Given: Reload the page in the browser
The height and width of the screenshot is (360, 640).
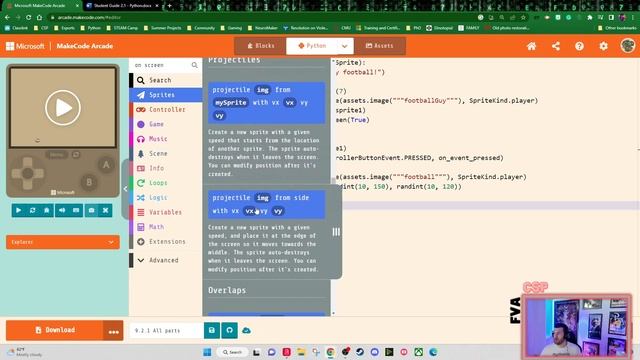Looking at the screenshot, I should pyautogui.click(x=29, y=18).
